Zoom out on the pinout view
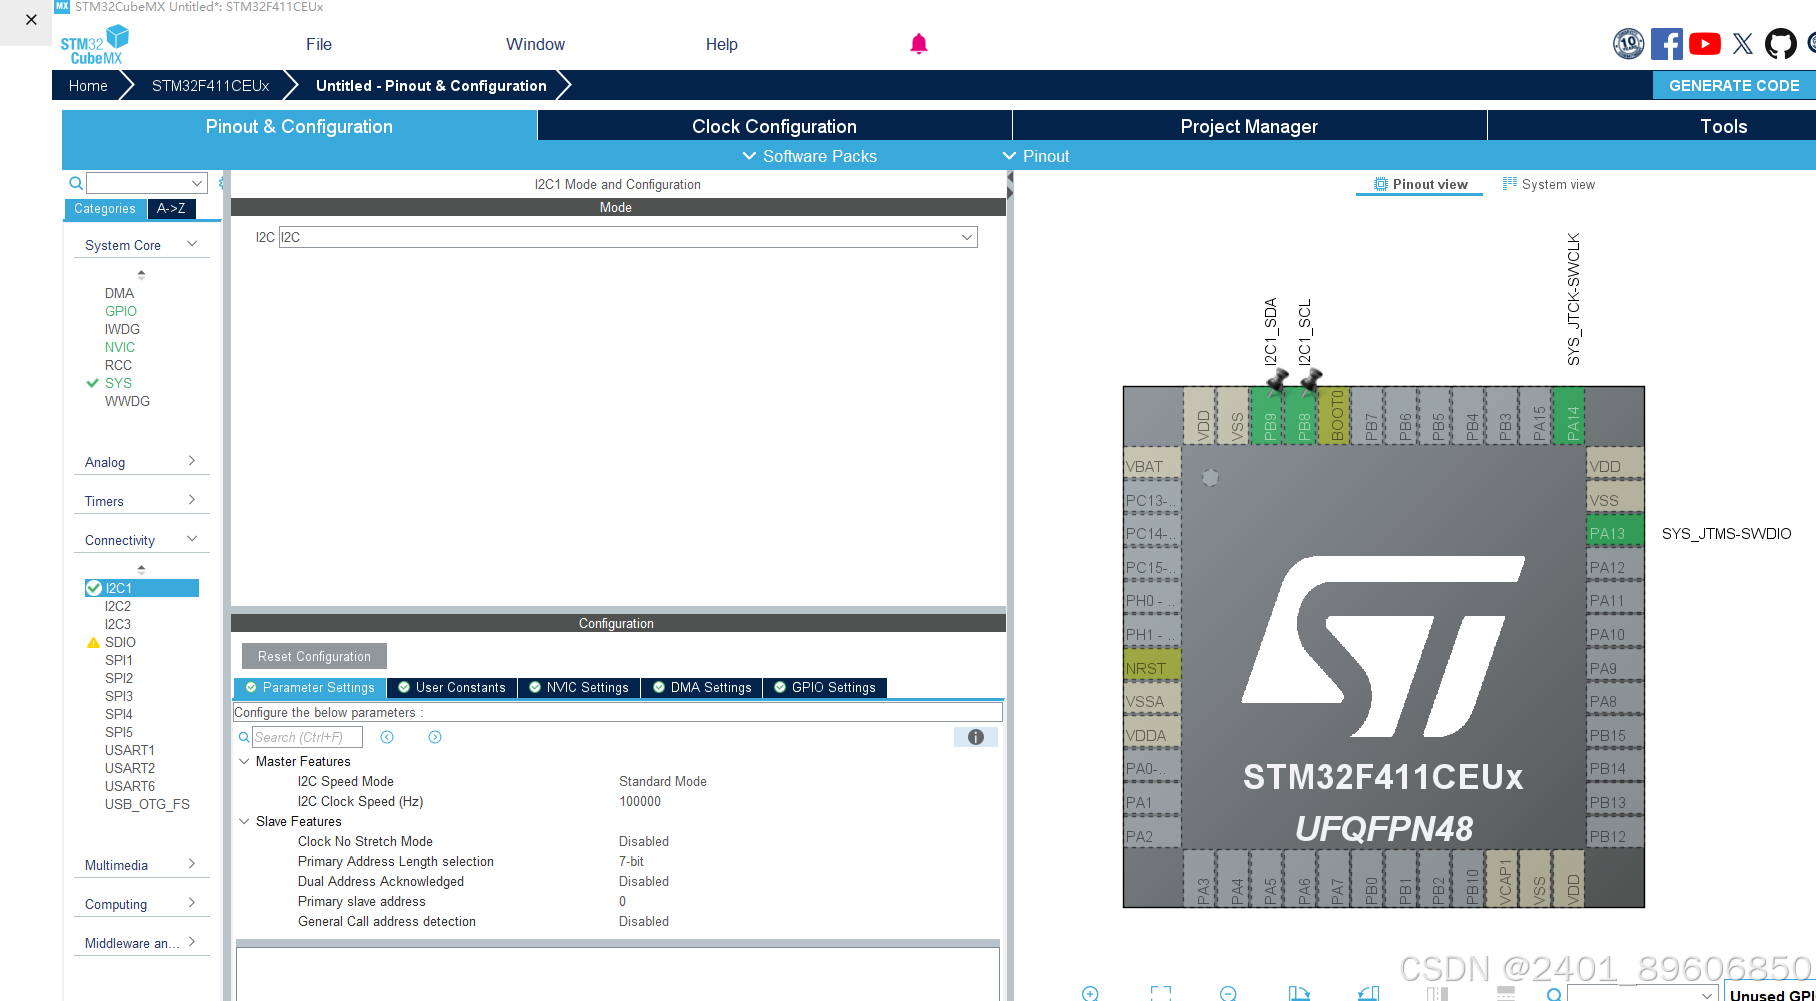 coord(1228,993)
